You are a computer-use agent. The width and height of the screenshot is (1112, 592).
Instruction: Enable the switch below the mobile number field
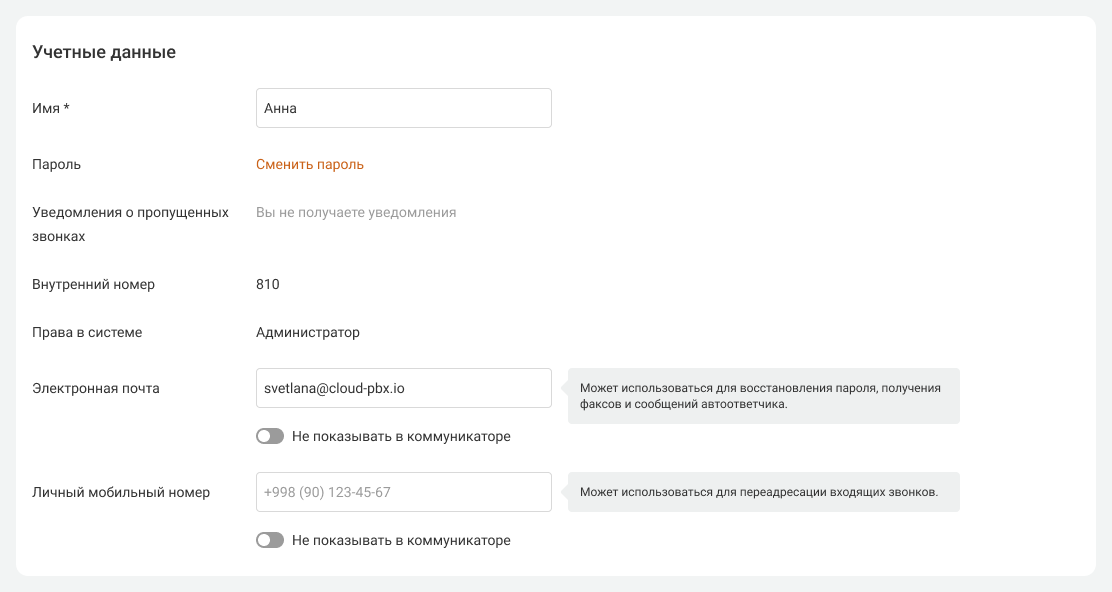[270, 541]
